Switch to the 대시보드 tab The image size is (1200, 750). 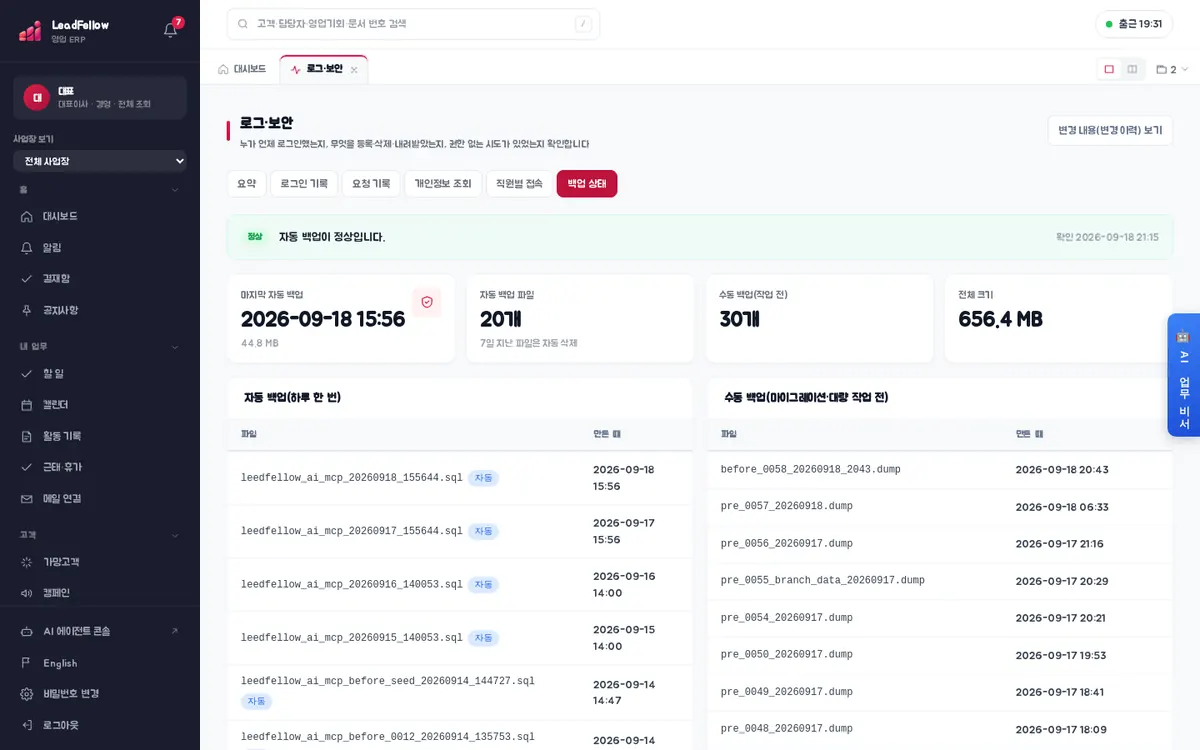pyautogui.click(x=243, y=69)
